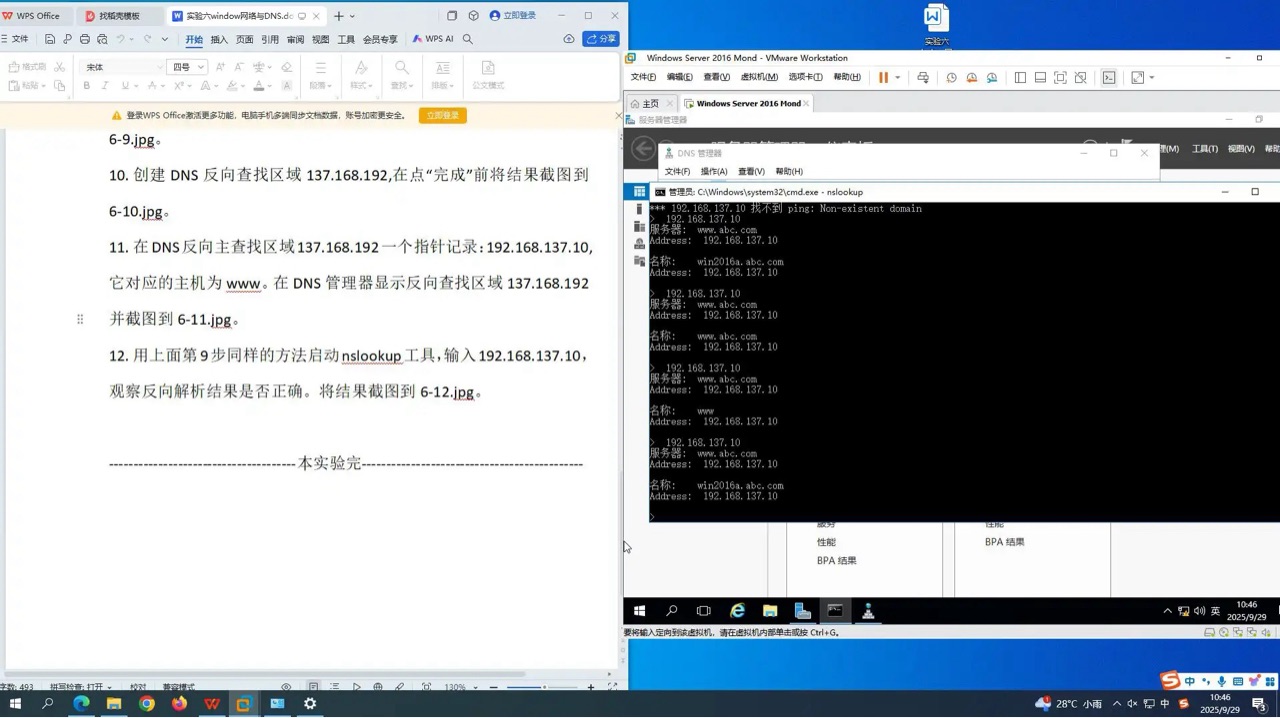The height and width of the screenshot is (718, 1280).
Task: Click DNS Manager icon in VM taskbar
Action: [x=868, y=611]
